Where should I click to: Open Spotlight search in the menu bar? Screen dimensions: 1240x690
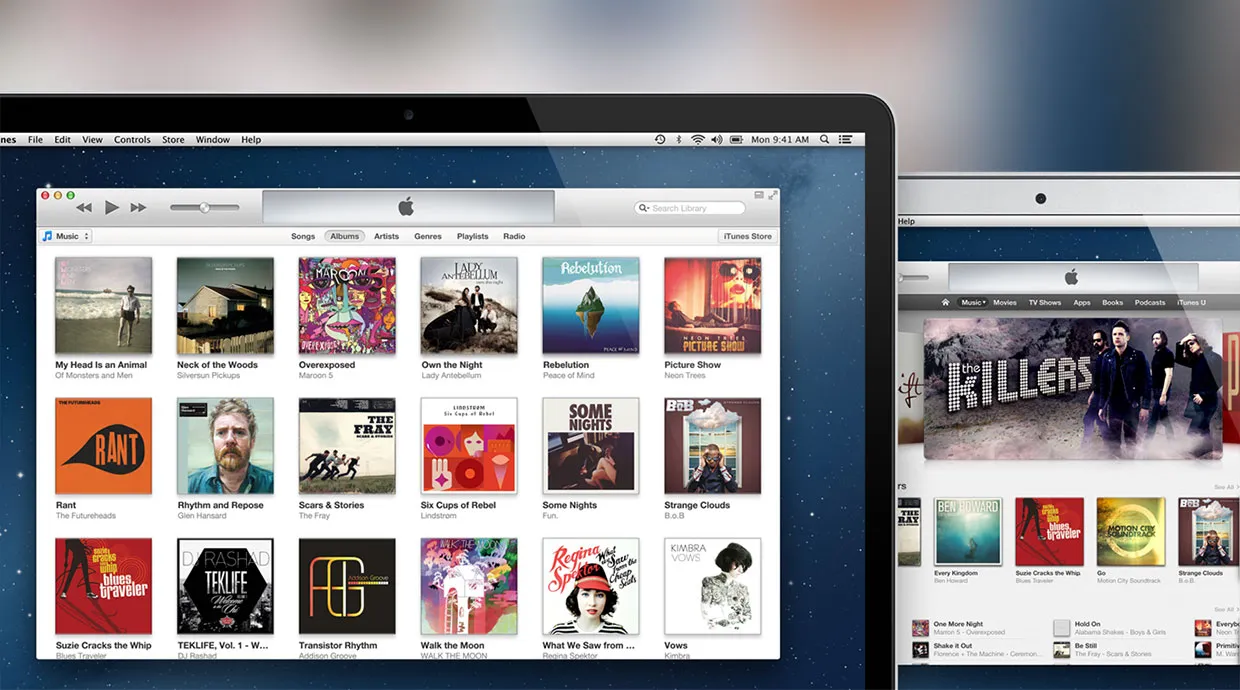click(825, 140)
